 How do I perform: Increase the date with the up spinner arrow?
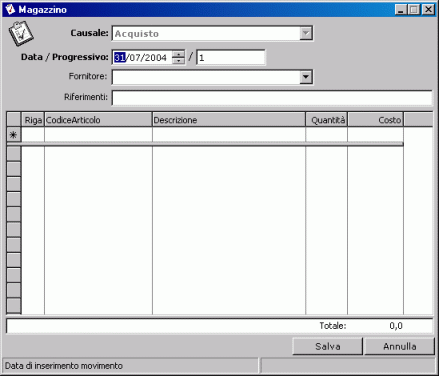point(179,54)
